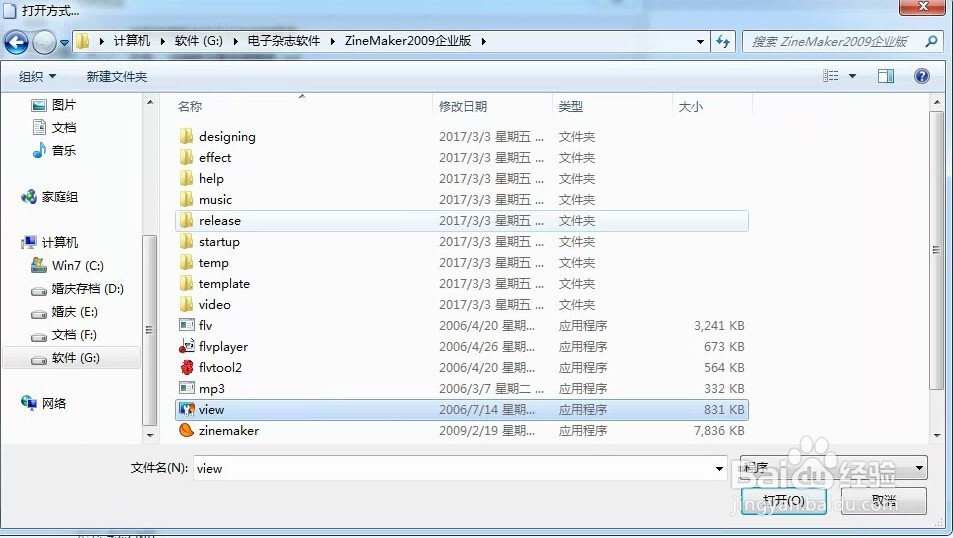Viewport: 953px width, 538px height.
Task: Expand the view options dropdown arrow
Action: tap(852, 76)
